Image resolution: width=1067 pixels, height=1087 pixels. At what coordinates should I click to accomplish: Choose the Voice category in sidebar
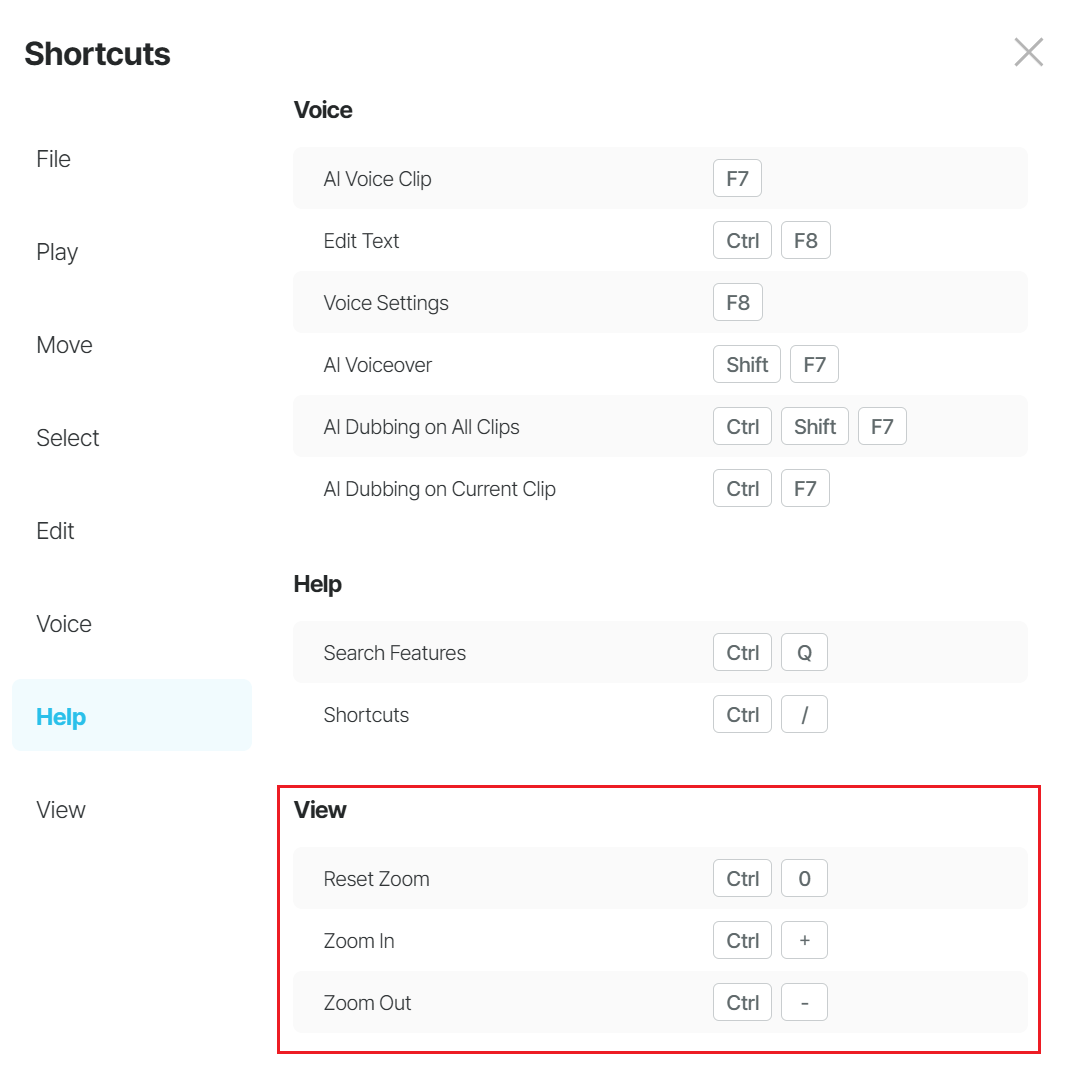[64, 623]
